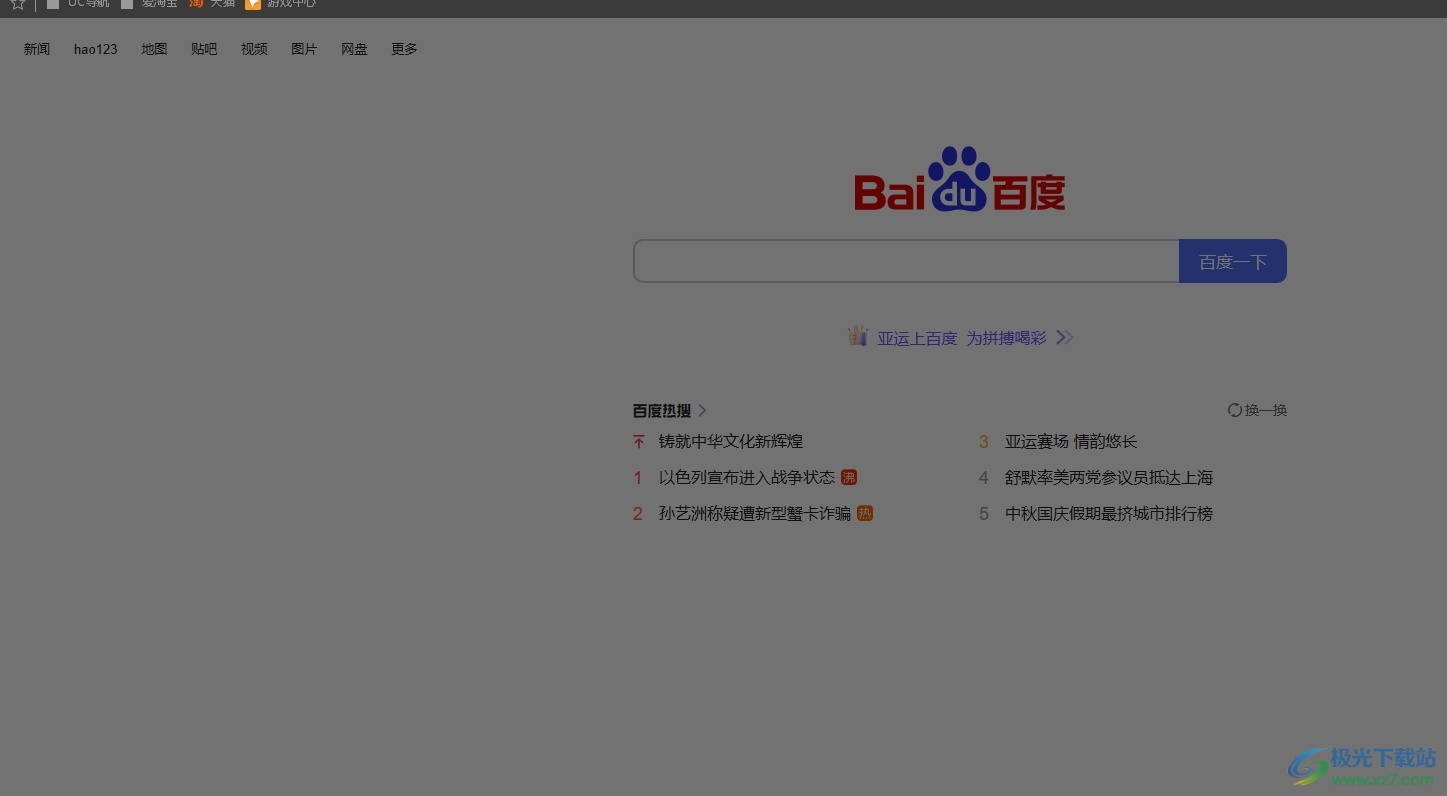The width and height of the screenshot is (1447, 796).
Task: Click rank number 2 in hot list
Action: (638, 514)
